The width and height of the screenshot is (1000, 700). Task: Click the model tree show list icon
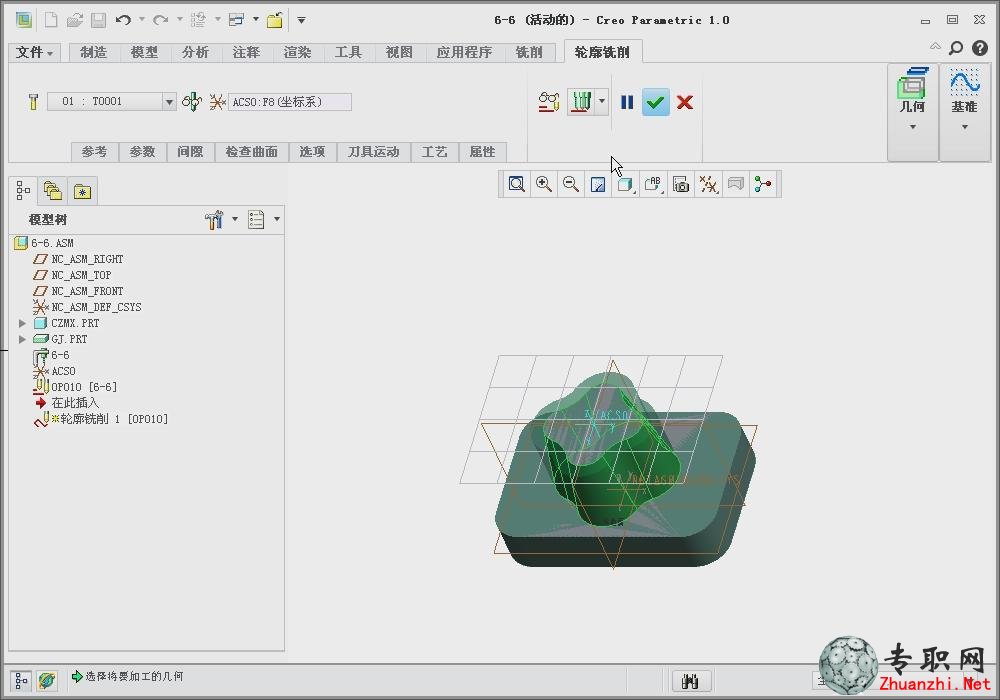click(256, 219)
